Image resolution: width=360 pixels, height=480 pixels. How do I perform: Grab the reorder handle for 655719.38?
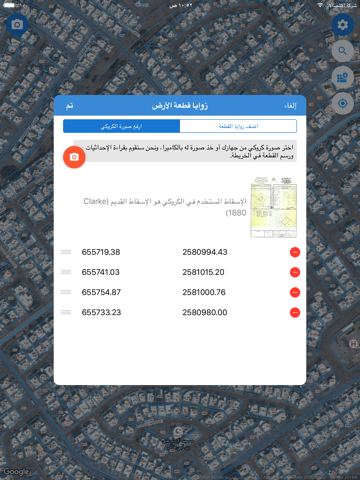click(66, 252)
